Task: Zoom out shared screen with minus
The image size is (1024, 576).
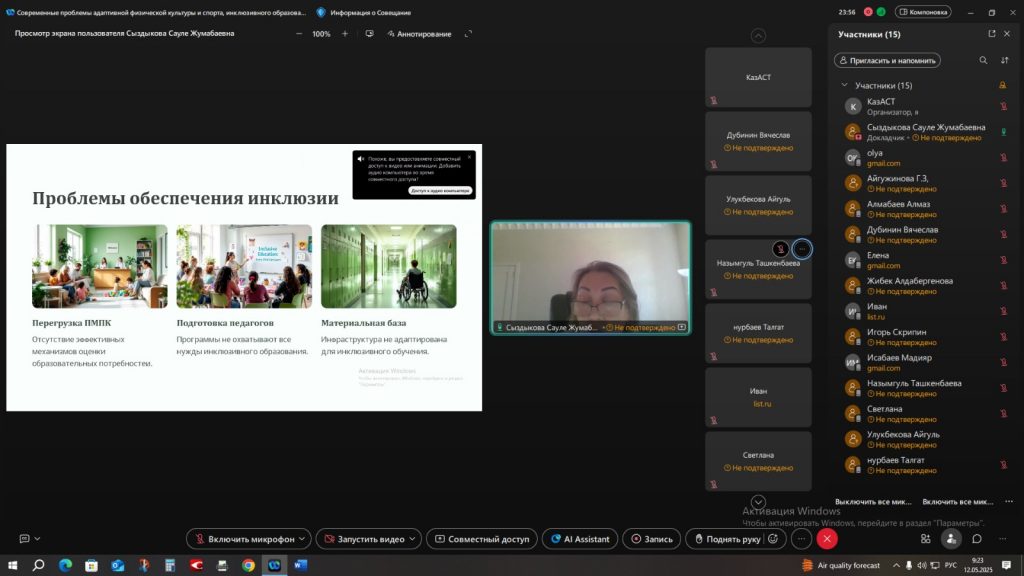Action: click(x=299, y=33)
